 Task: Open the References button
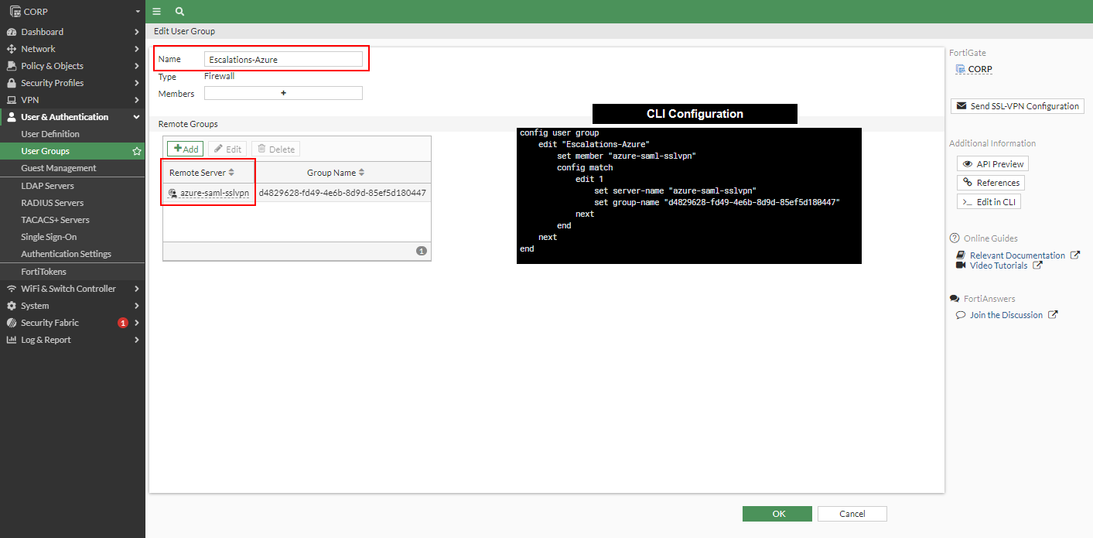[991, 183]
